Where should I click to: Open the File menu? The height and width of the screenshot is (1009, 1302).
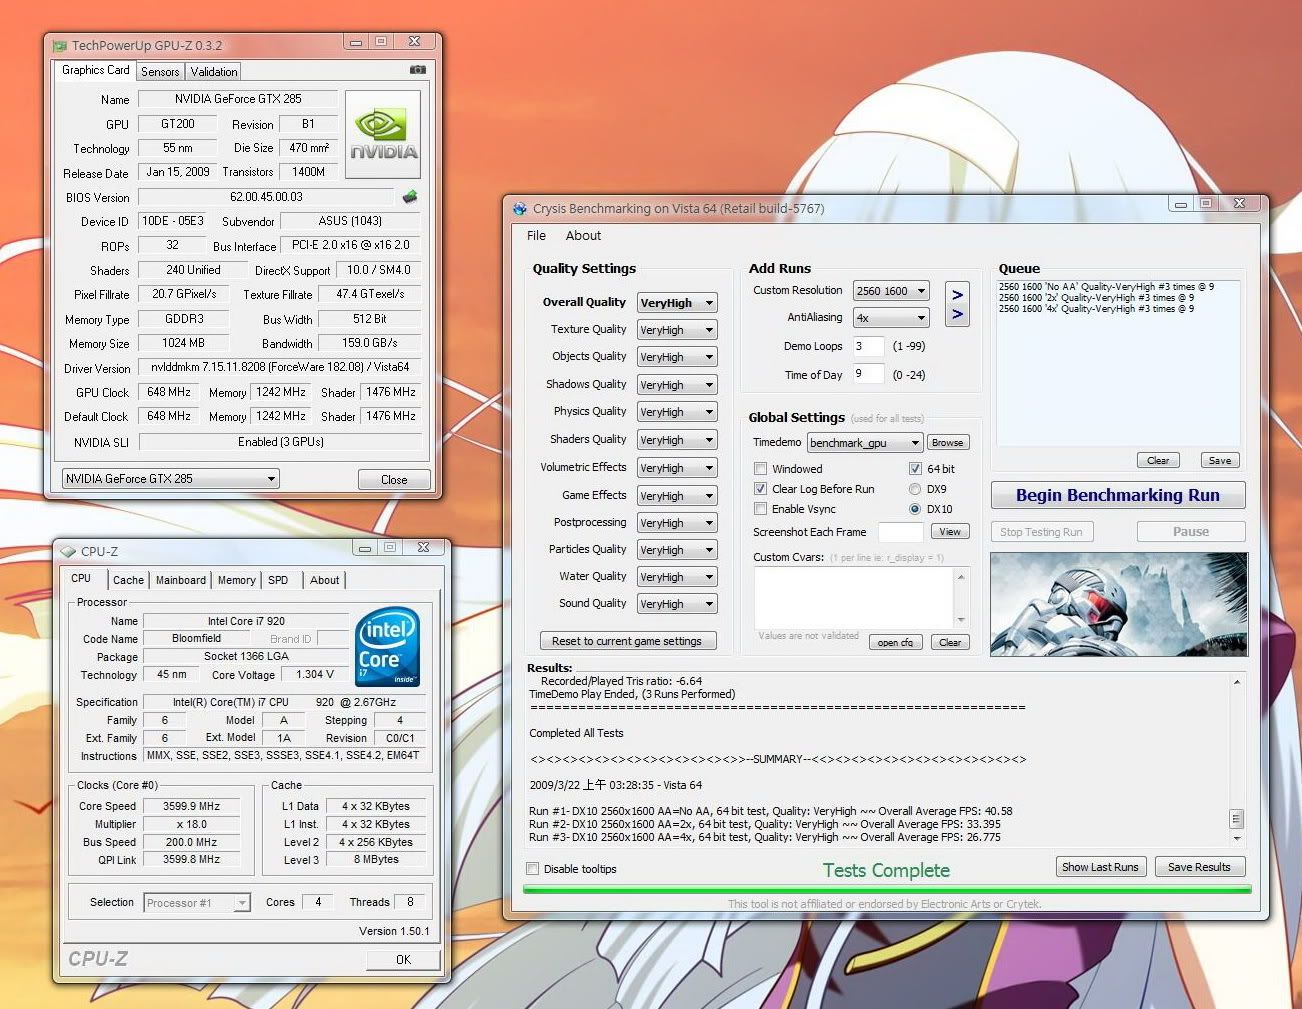[x=537, y=236]
